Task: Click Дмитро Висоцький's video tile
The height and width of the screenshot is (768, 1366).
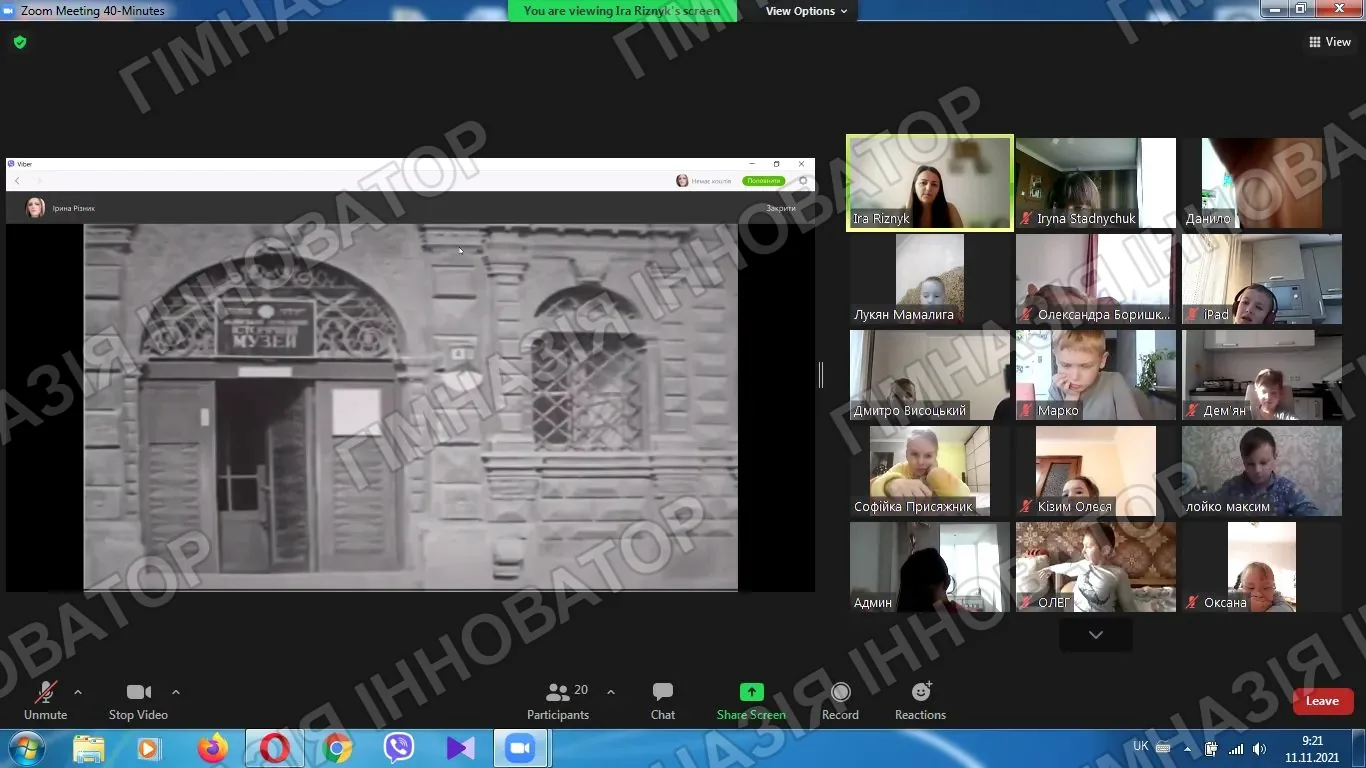Action: (x=930, y=375)
